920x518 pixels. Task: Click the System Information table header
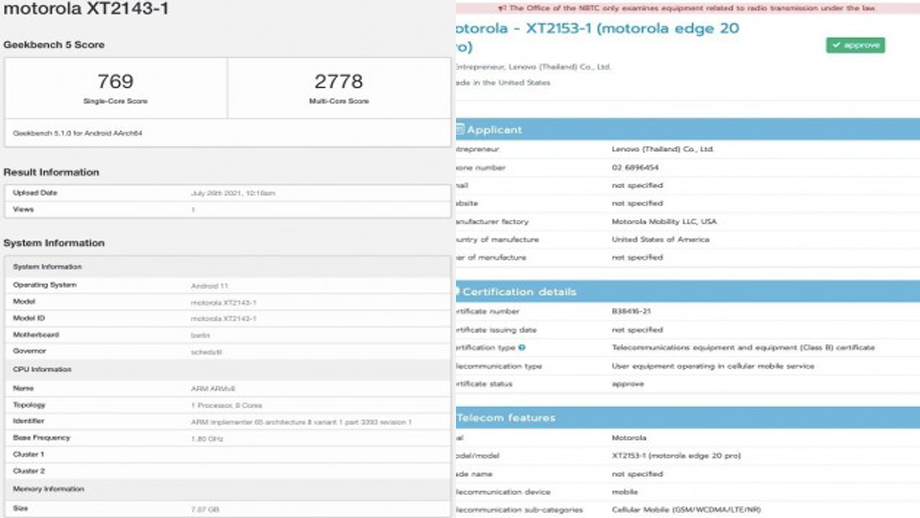click(x=47, y=267)
